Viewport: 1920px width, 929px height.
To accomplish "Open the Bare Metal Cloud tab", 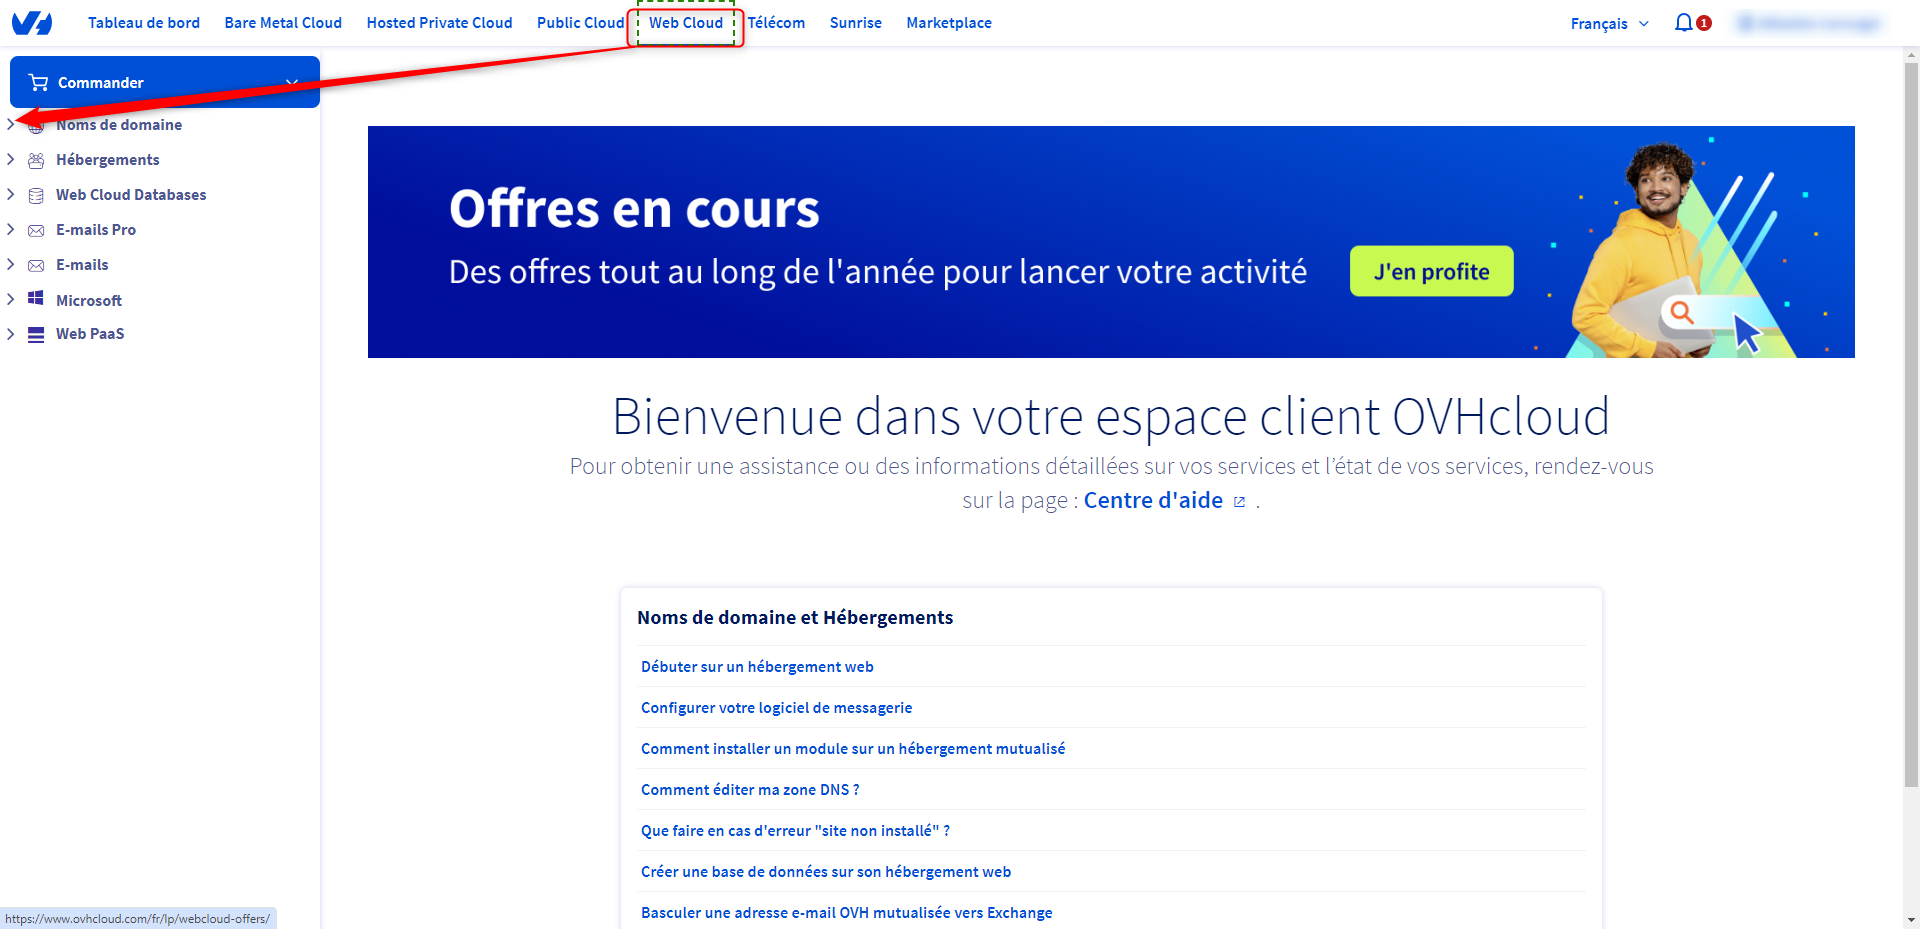I will click(x=283, y=22).
